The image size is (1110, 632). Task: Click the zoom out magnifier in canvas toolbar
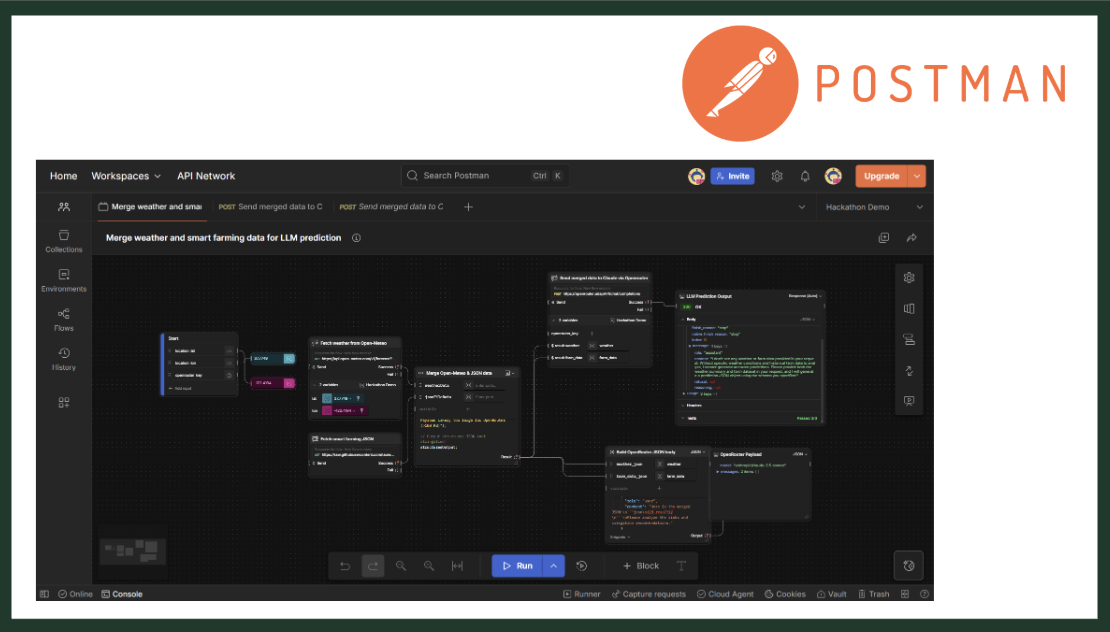[x=401, y=566]
